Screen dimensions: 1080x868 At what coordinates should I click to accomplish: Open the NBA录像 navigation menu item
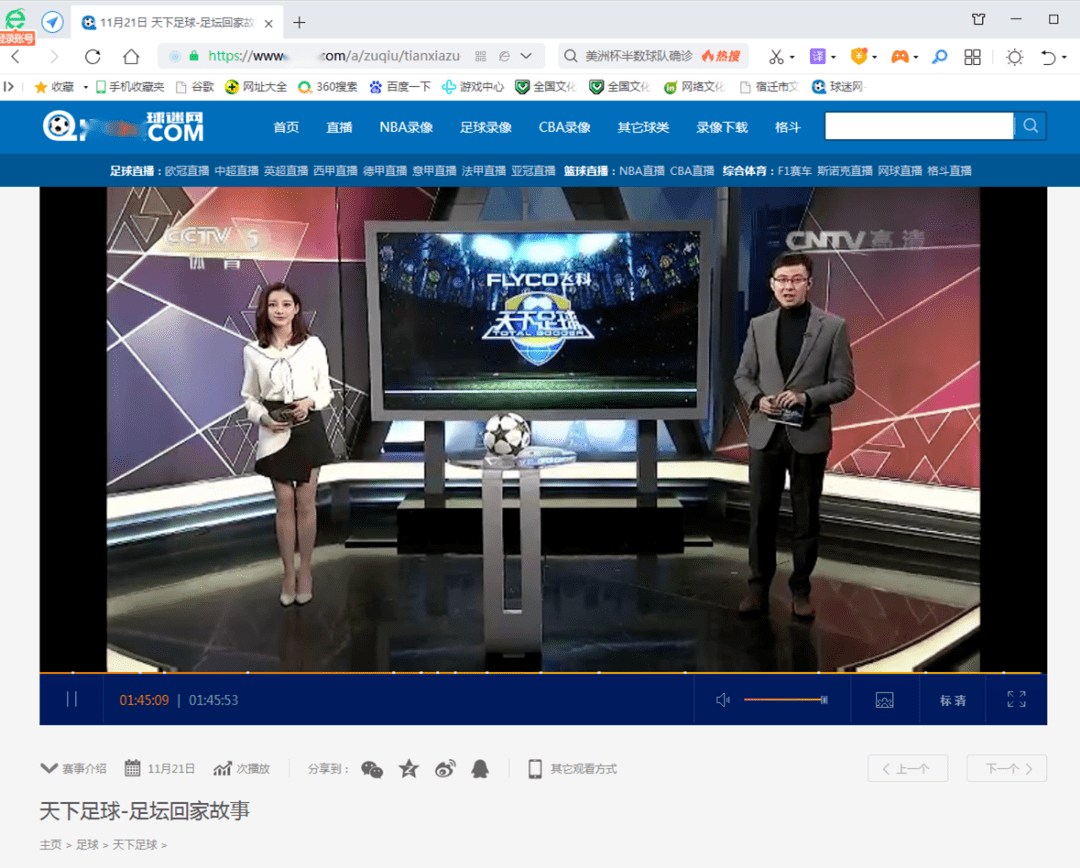(406, 127)
